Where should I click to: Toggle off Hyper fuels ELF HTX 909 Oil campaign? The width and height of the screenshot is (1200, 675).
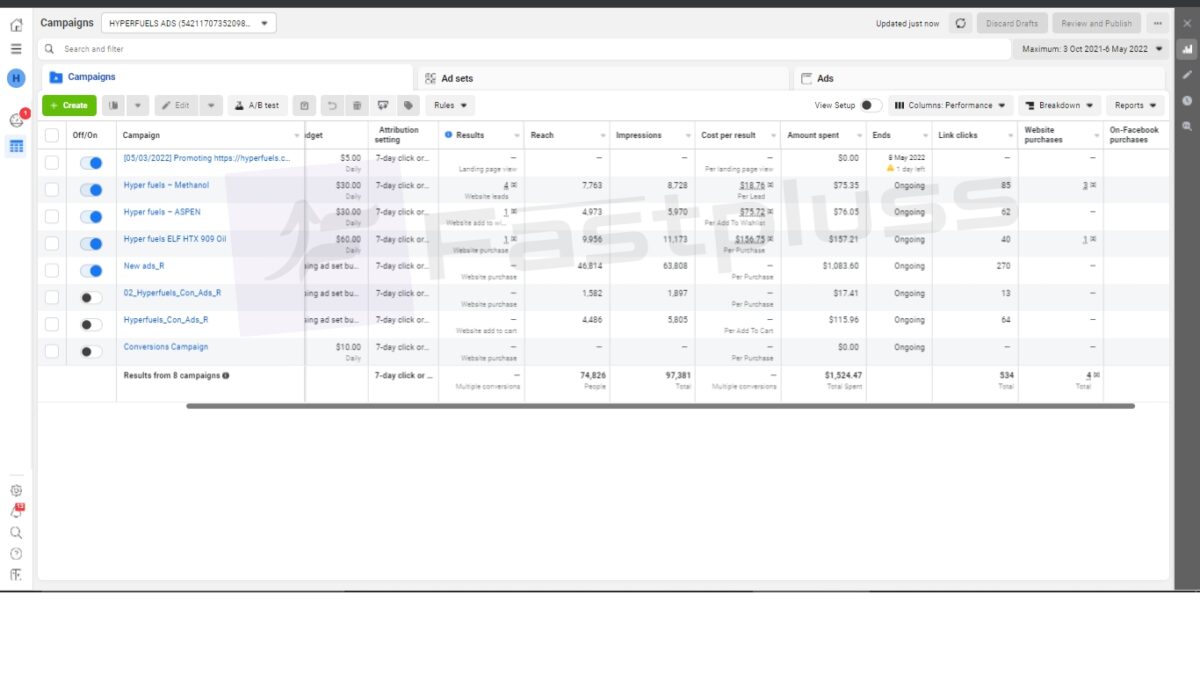pos(91,244)
